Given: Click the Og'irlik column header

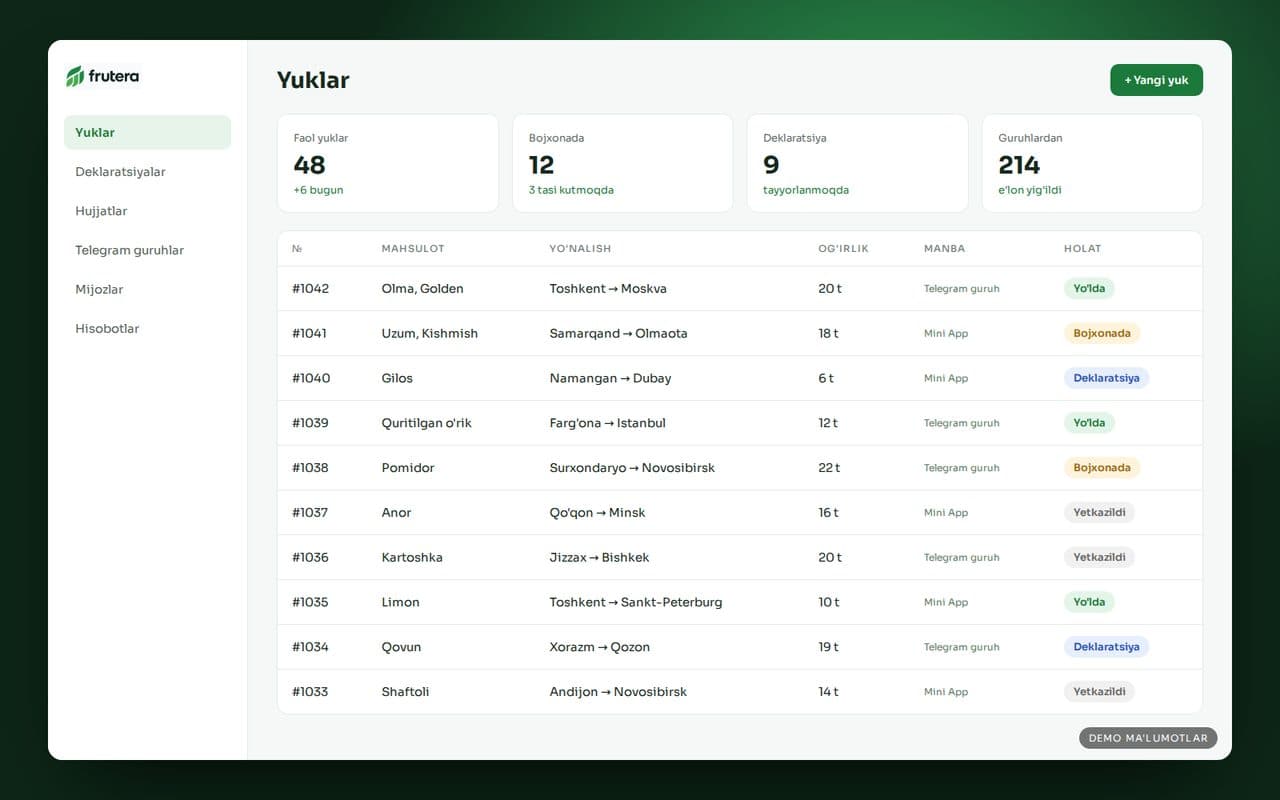Looking at the screenshot, I should (x=843, y=249).
